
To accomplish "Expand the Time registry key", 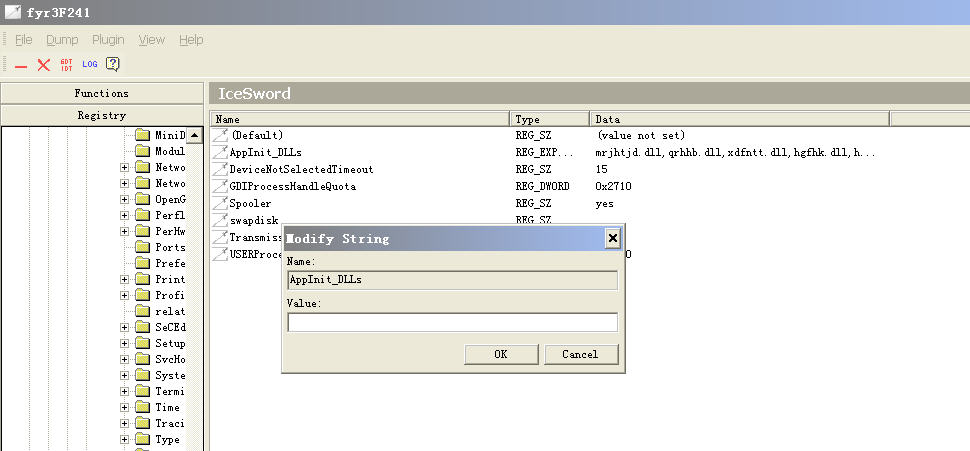I will (124, 407).
